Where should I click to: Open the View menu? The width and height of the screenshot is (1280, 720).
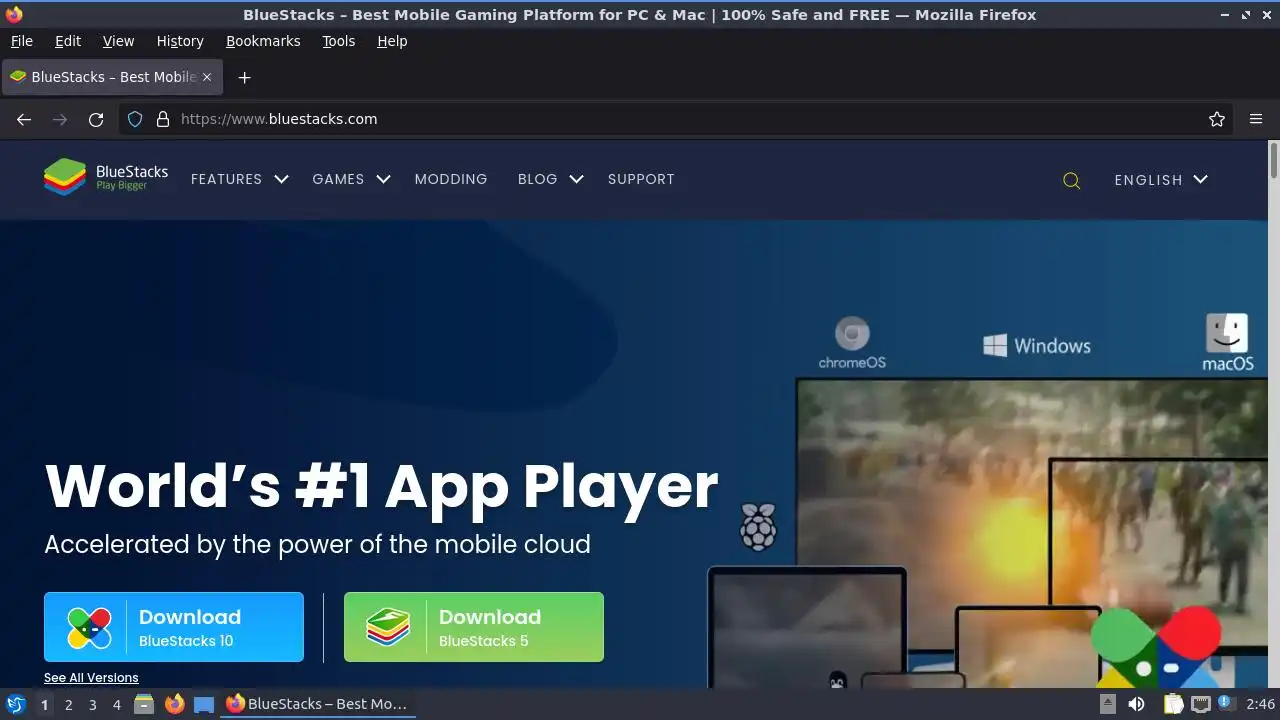pyautogui.click(x=118, y=41)
